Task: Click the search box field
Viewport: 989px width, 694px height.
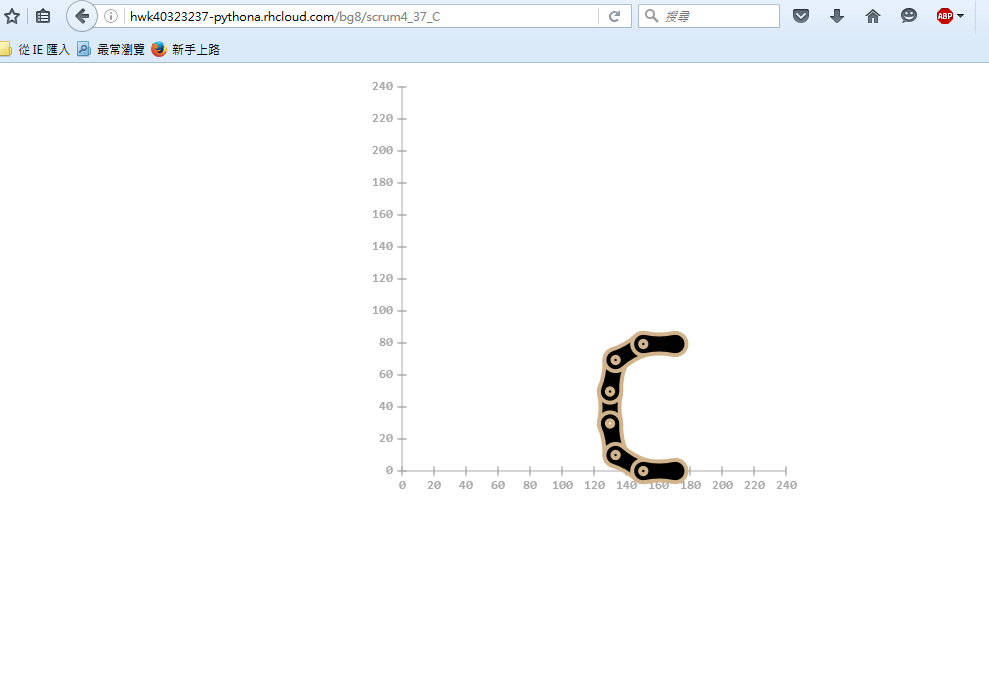Action: (x=709, y=16)
